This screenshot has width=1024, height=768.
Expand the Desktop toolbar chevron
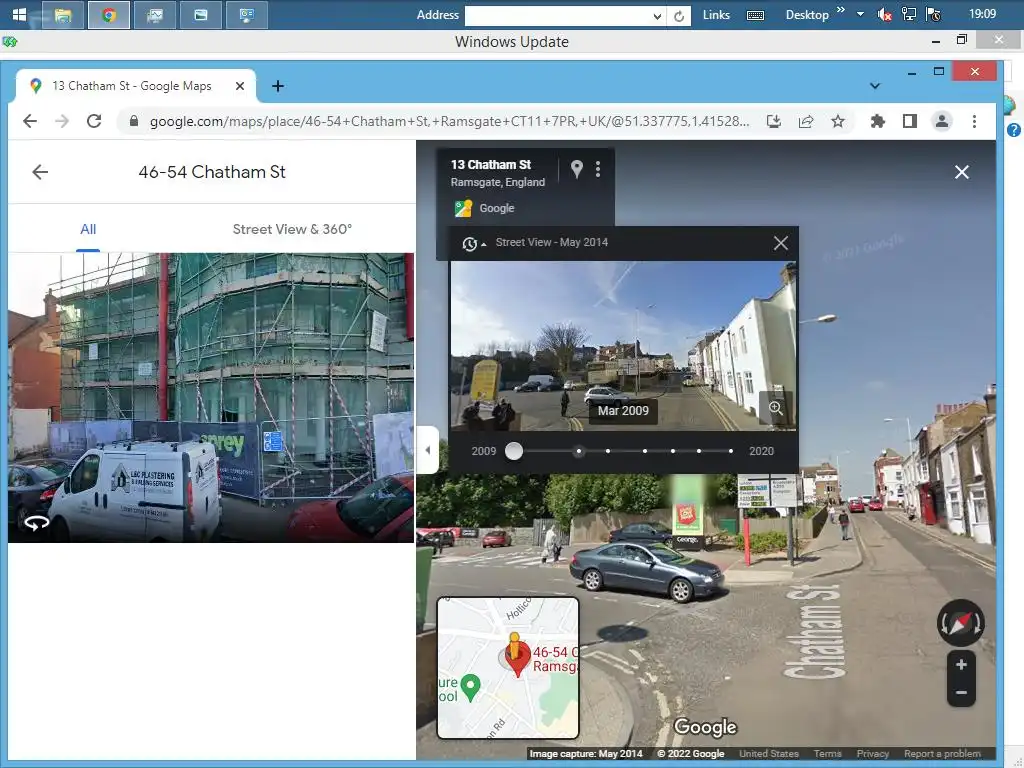click(x=840, y=10)
